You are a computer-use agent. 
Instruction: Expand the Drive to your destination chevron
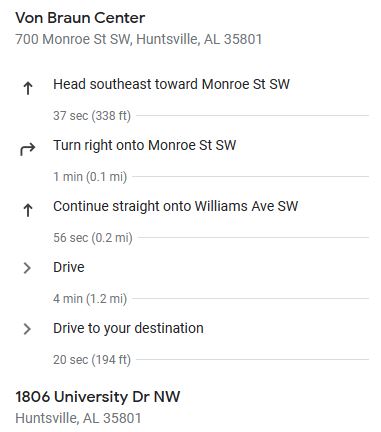(x=27, y=329)
